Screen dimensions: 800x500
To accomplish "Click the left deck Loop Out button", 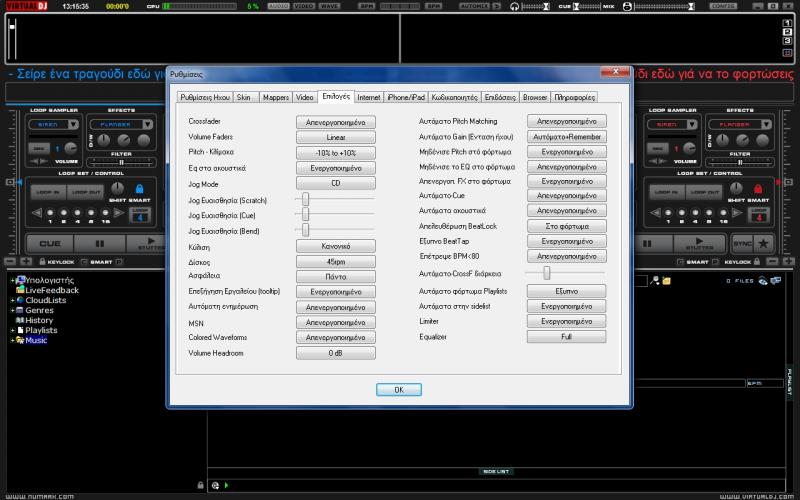I will (86, 192).
